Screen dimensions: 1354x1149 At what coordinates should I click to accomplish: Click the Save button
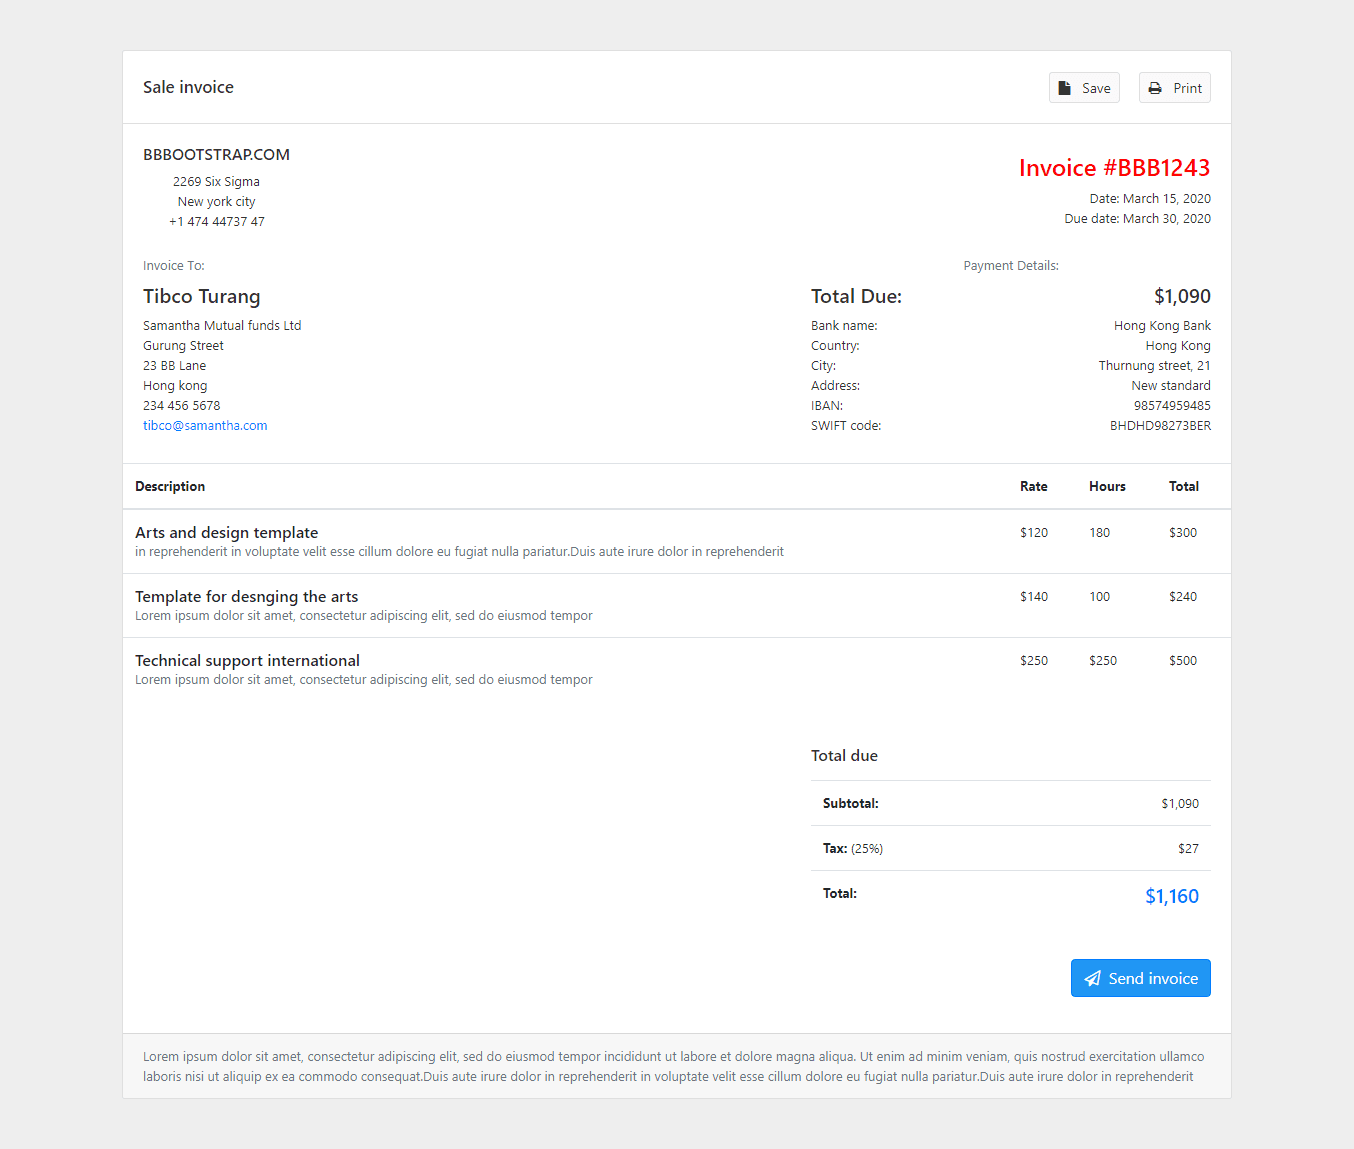(x=1084, y=87)
